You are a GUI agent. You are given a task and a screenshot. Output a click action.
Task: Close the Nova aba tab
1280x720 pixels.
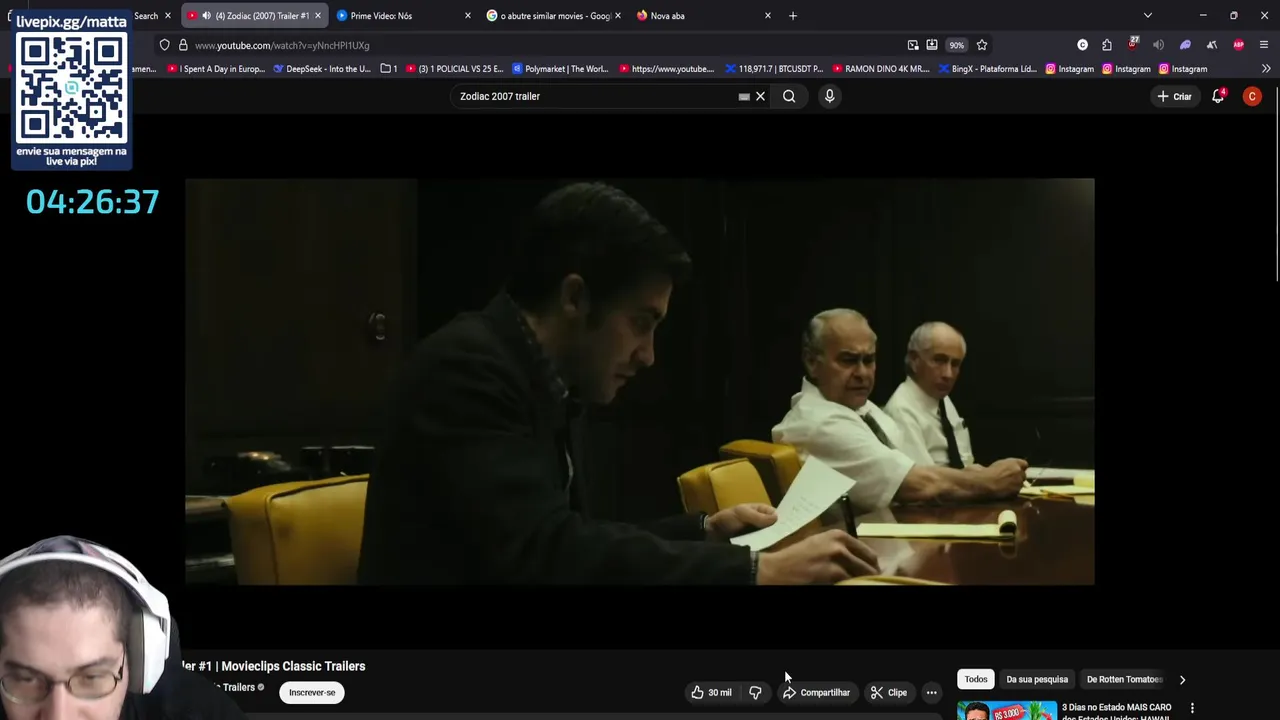click(768, 16)
